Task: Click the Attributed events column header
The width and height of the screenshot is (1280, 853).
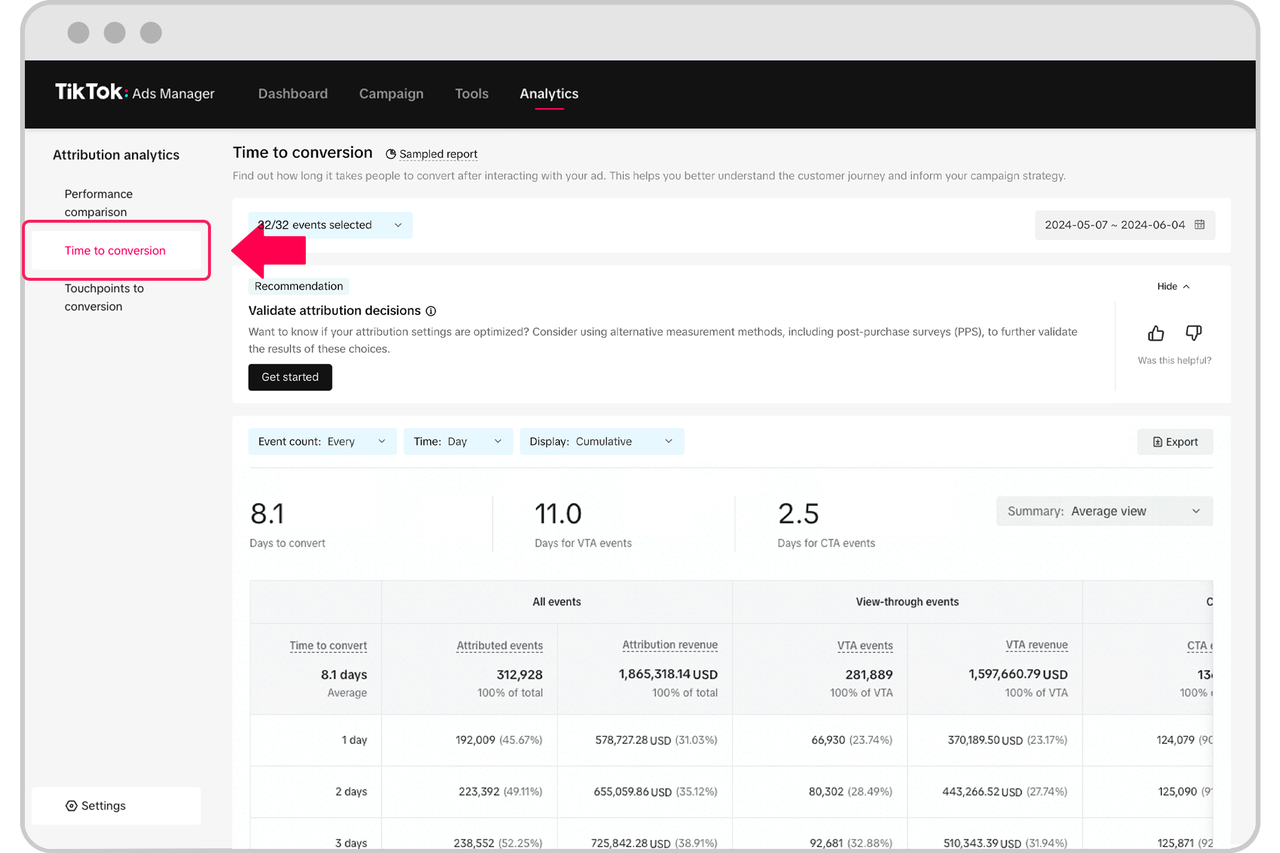Action: [x=500, y=646]
